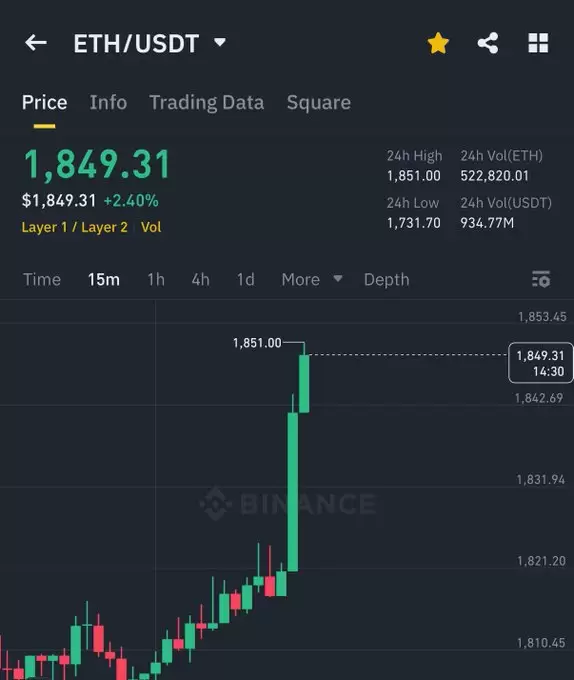The height and width of the screenshot is (680, 574).
Task: Switch to Time line chart view
Action: pos(42,279)
